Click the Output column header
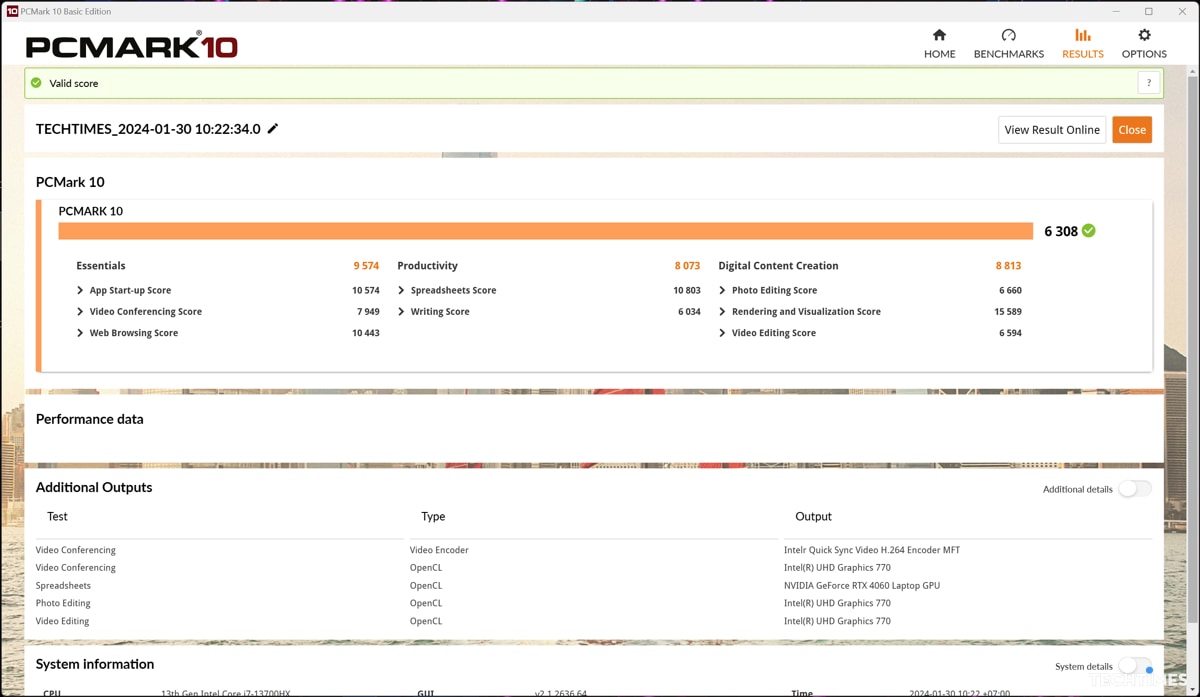Screen dimensions: 1200x697 coord(813,517)
